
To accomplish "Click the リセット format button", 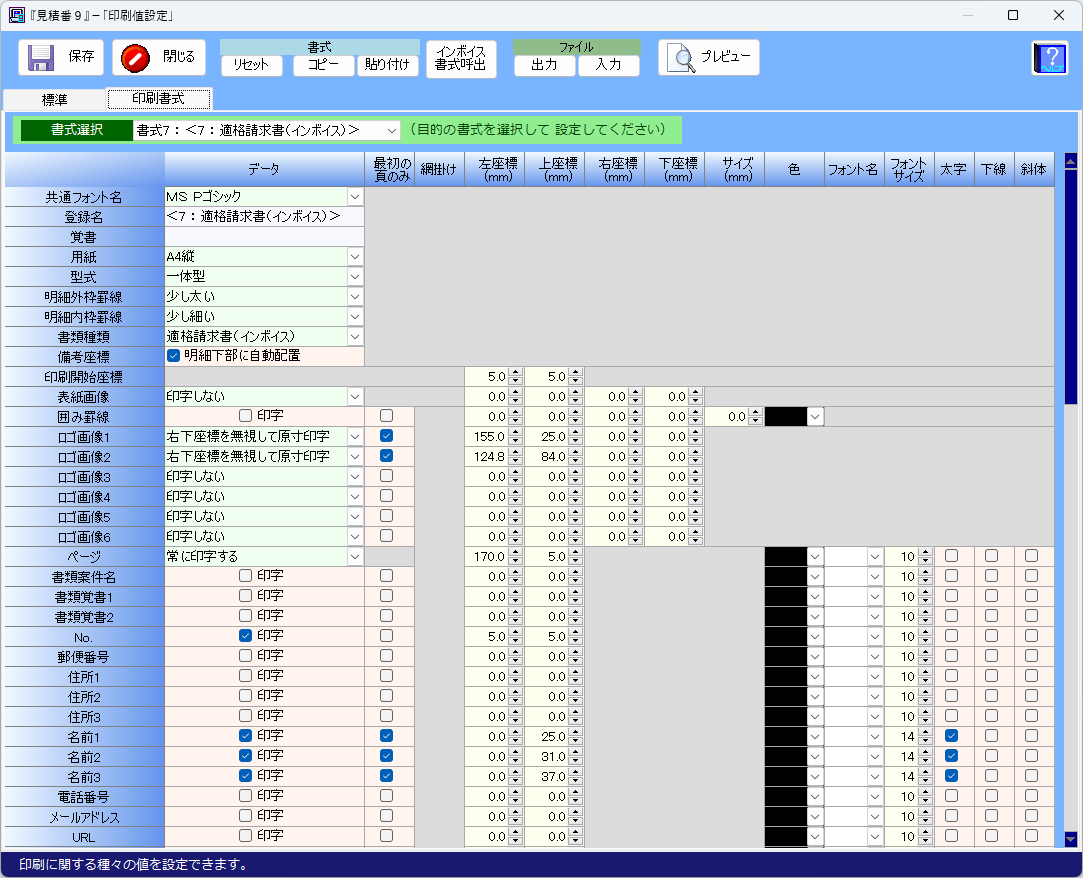I will pos(251,65).
